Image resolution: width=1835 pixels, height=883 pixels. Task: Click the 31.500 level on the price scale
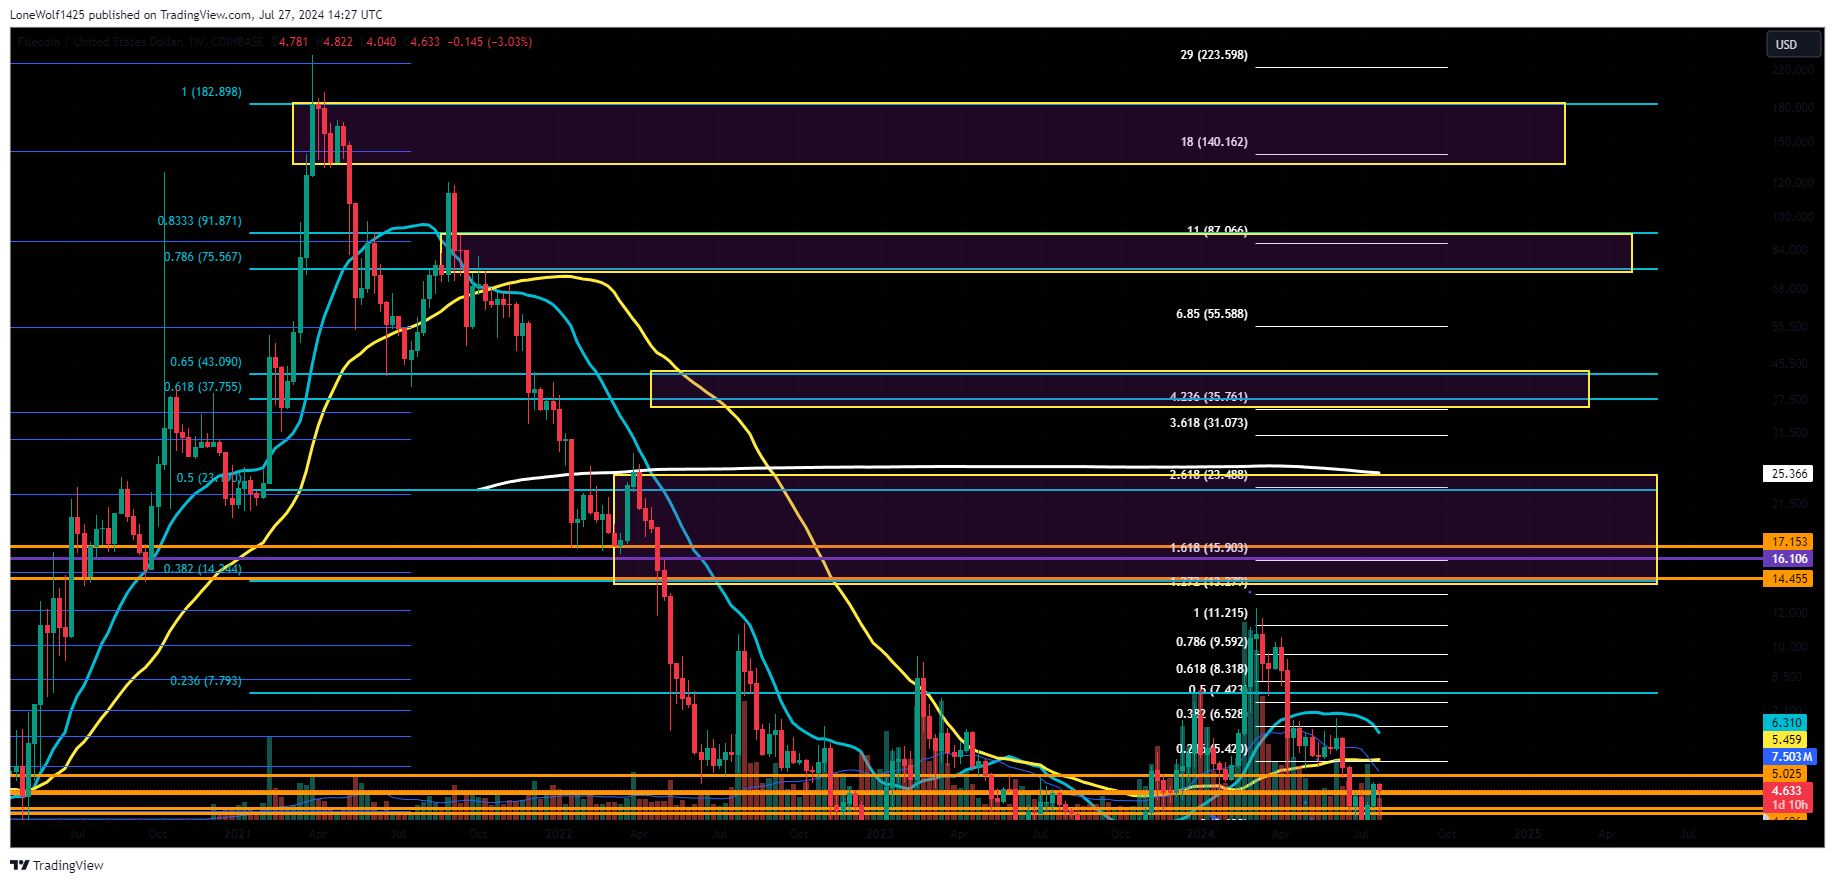coord(1792,433)
